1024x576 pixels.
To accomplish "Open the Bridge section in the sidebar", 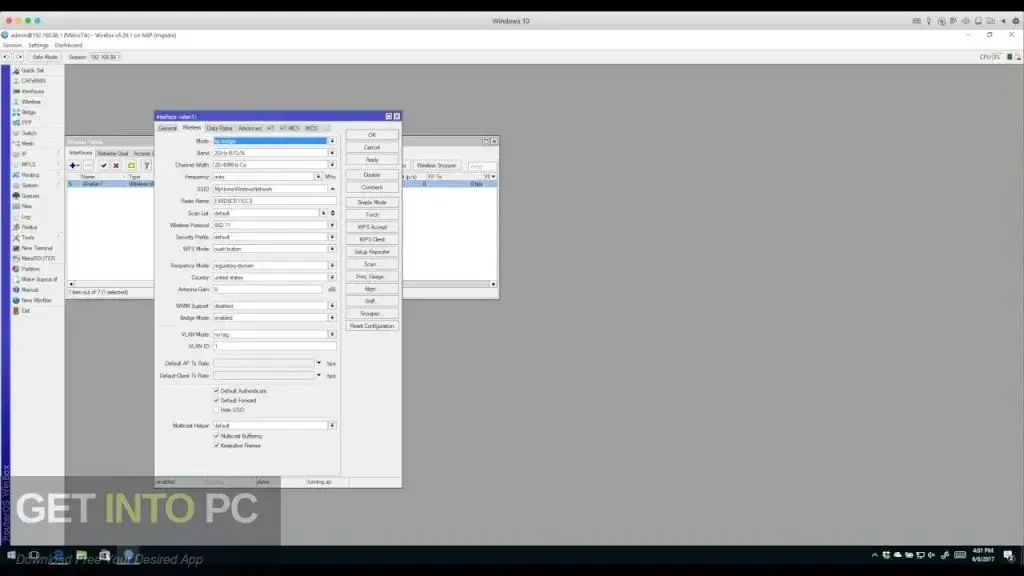I will pos(29,112).
